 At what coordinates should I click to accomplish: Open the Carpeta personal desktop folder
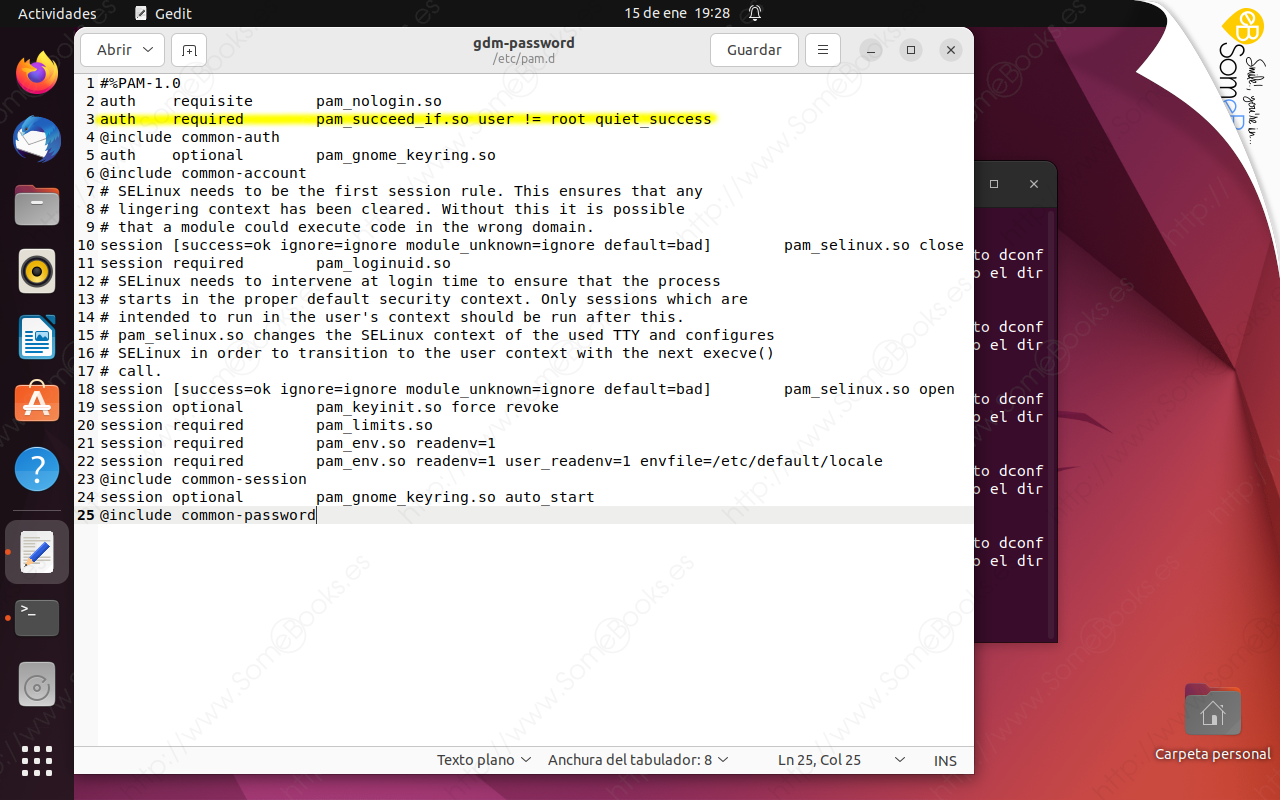[x=1212, y=710]
